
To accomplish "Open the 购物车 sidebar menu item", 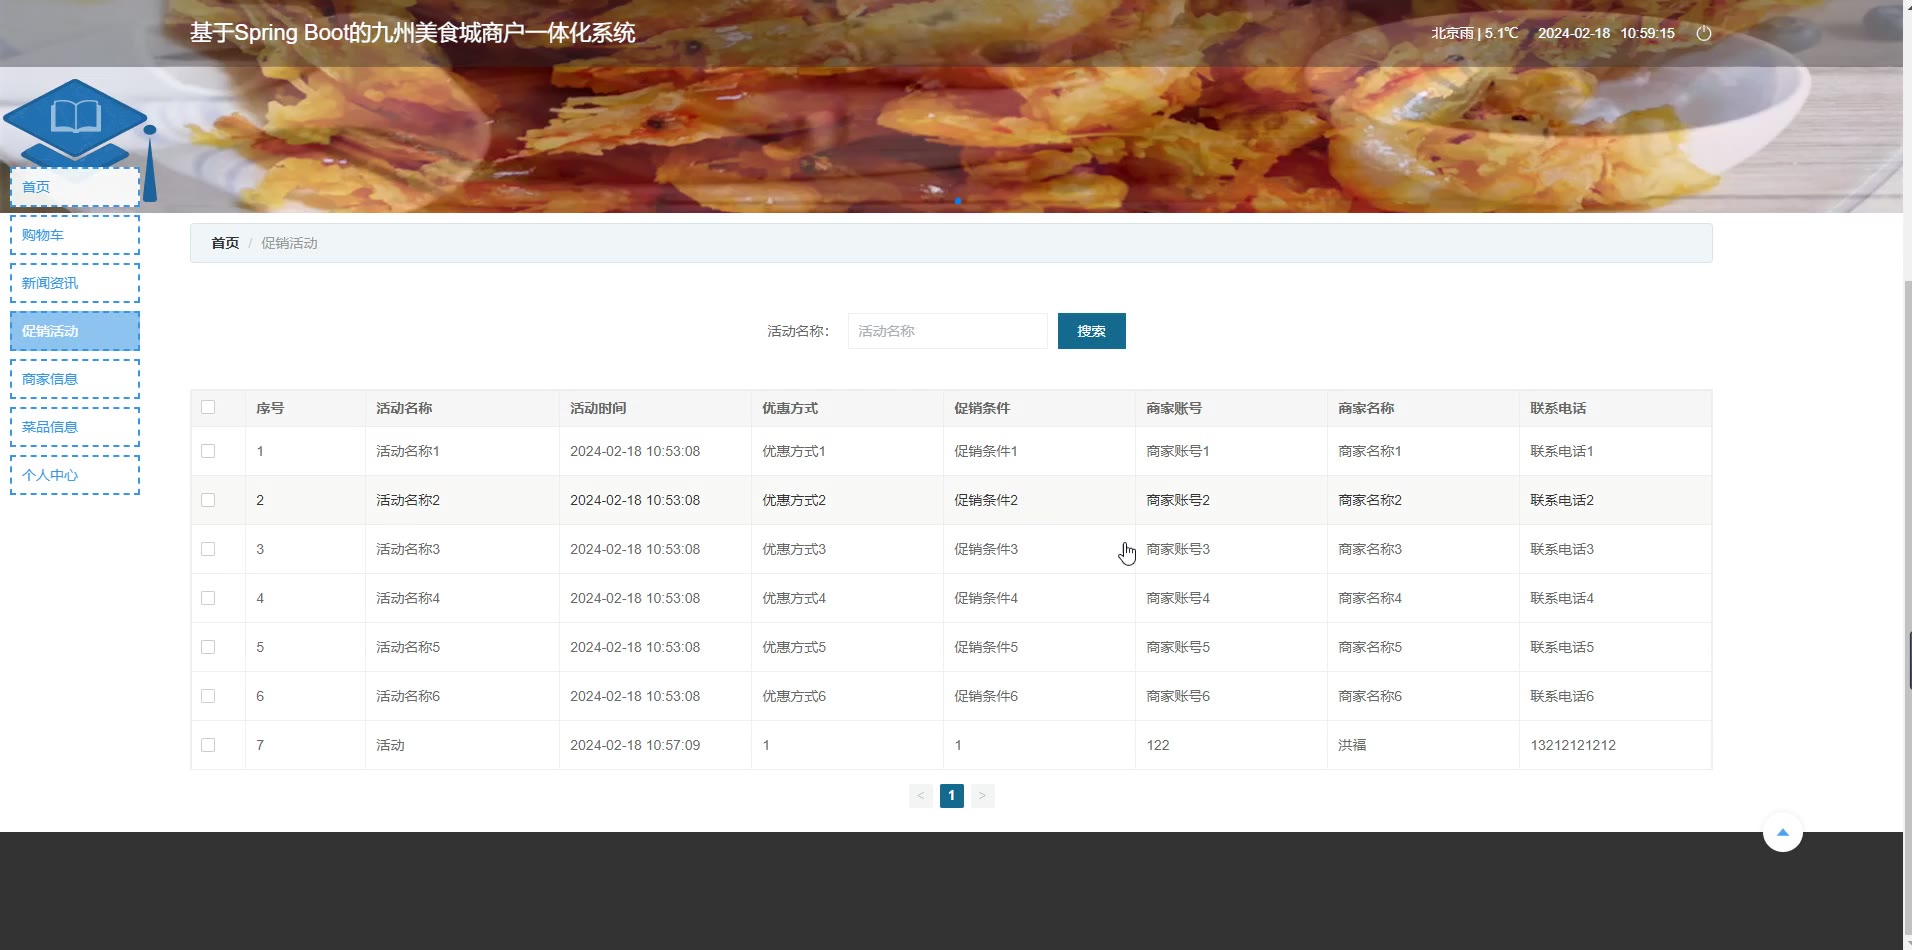I will 75,235.
